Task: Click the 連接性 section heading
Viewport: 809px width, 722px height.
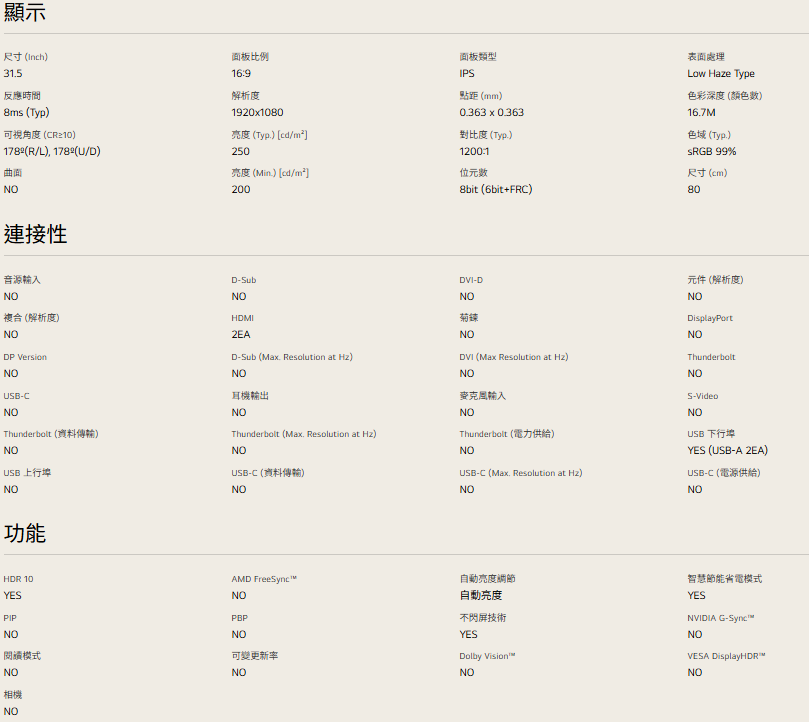Action: [35, 234]
